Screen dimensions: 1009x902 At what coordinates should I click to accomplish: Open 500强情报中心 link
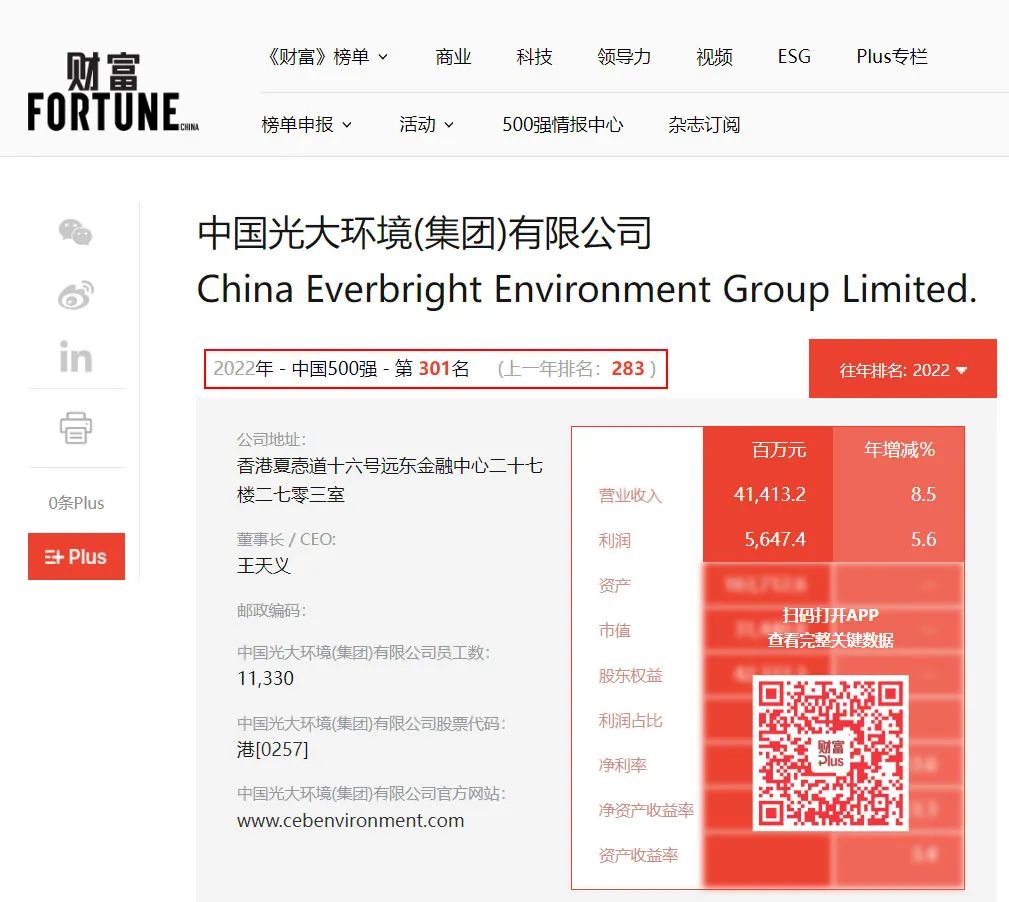(x=562, y=125)
